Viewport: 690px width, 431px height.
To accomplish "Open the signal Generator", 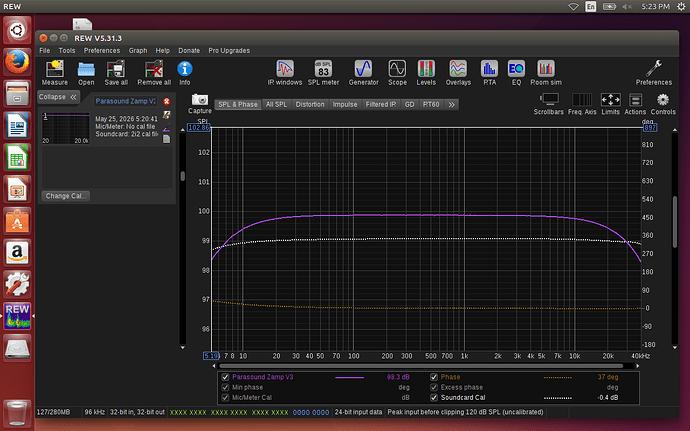I will pos(363,73).
